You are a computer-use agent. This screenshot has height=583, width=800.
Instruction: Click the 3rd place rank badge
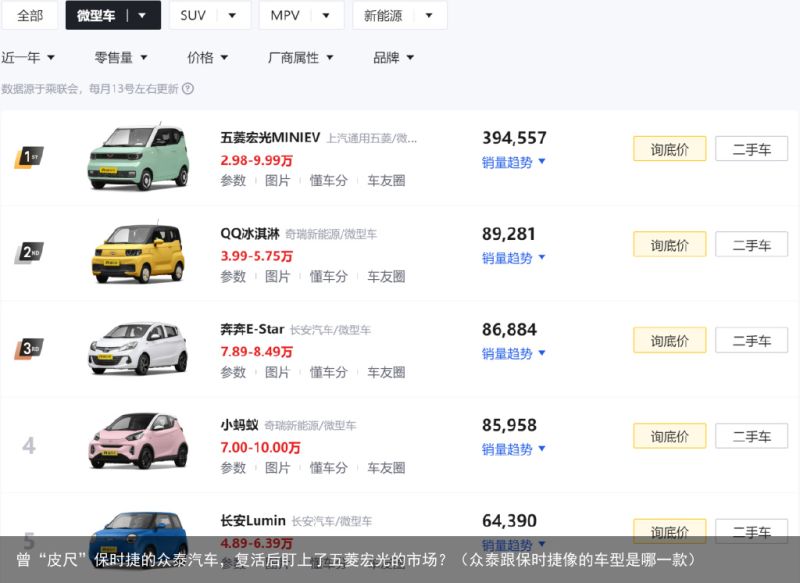29,348
